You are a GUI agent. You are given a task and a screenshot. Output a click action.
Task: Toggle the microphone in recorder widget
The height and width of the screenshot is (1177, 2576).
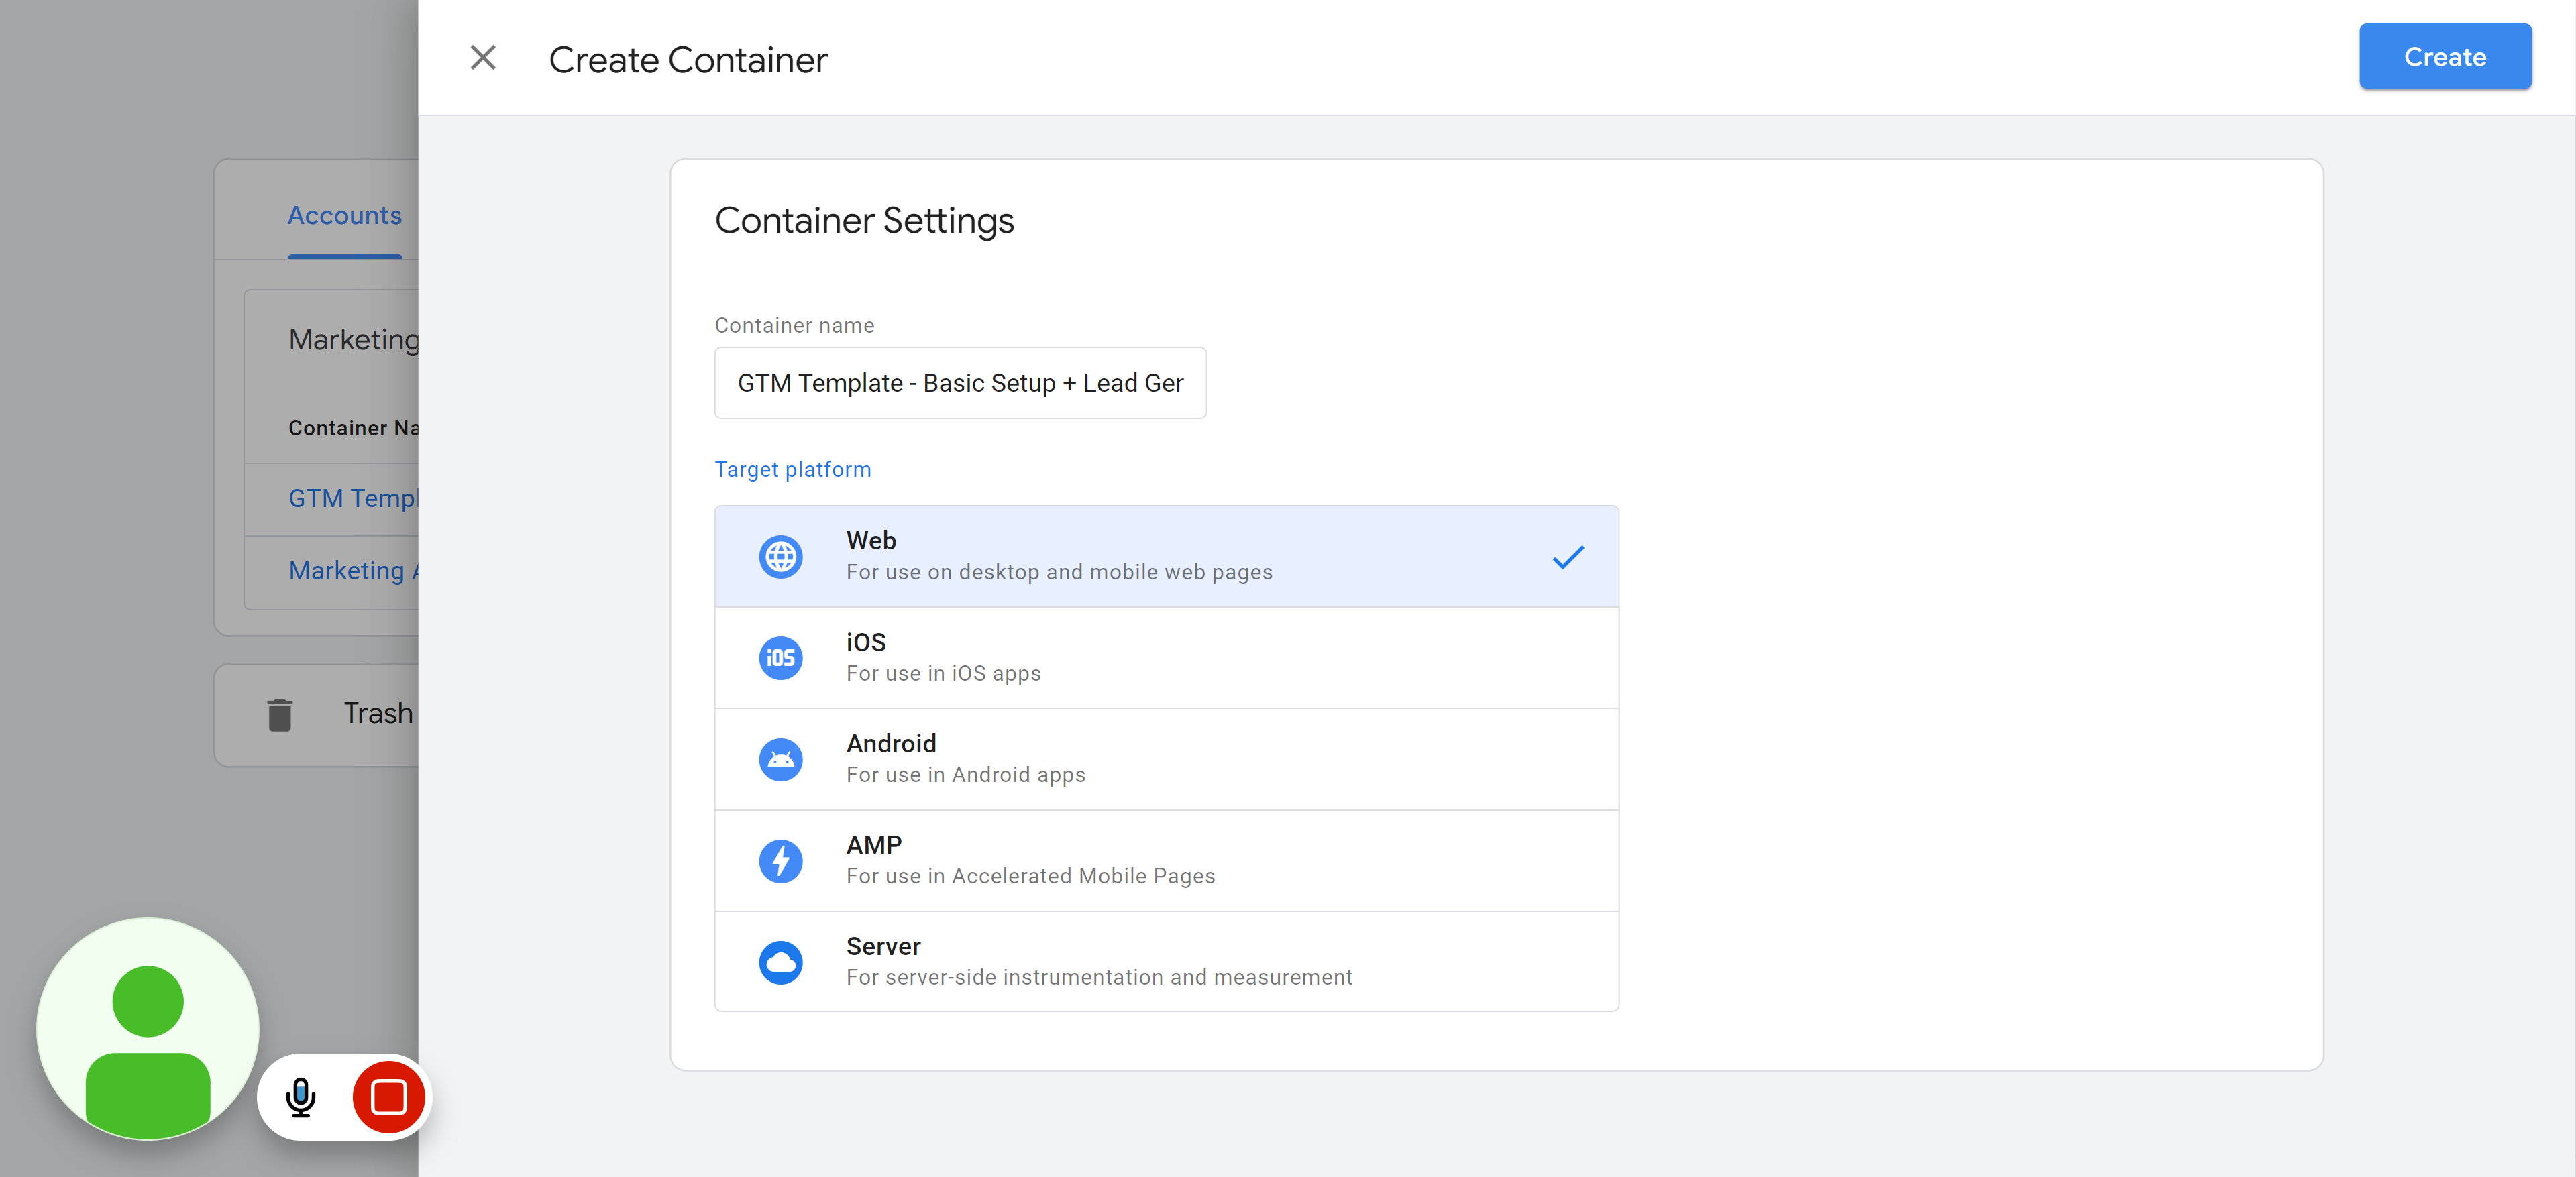300,1097
